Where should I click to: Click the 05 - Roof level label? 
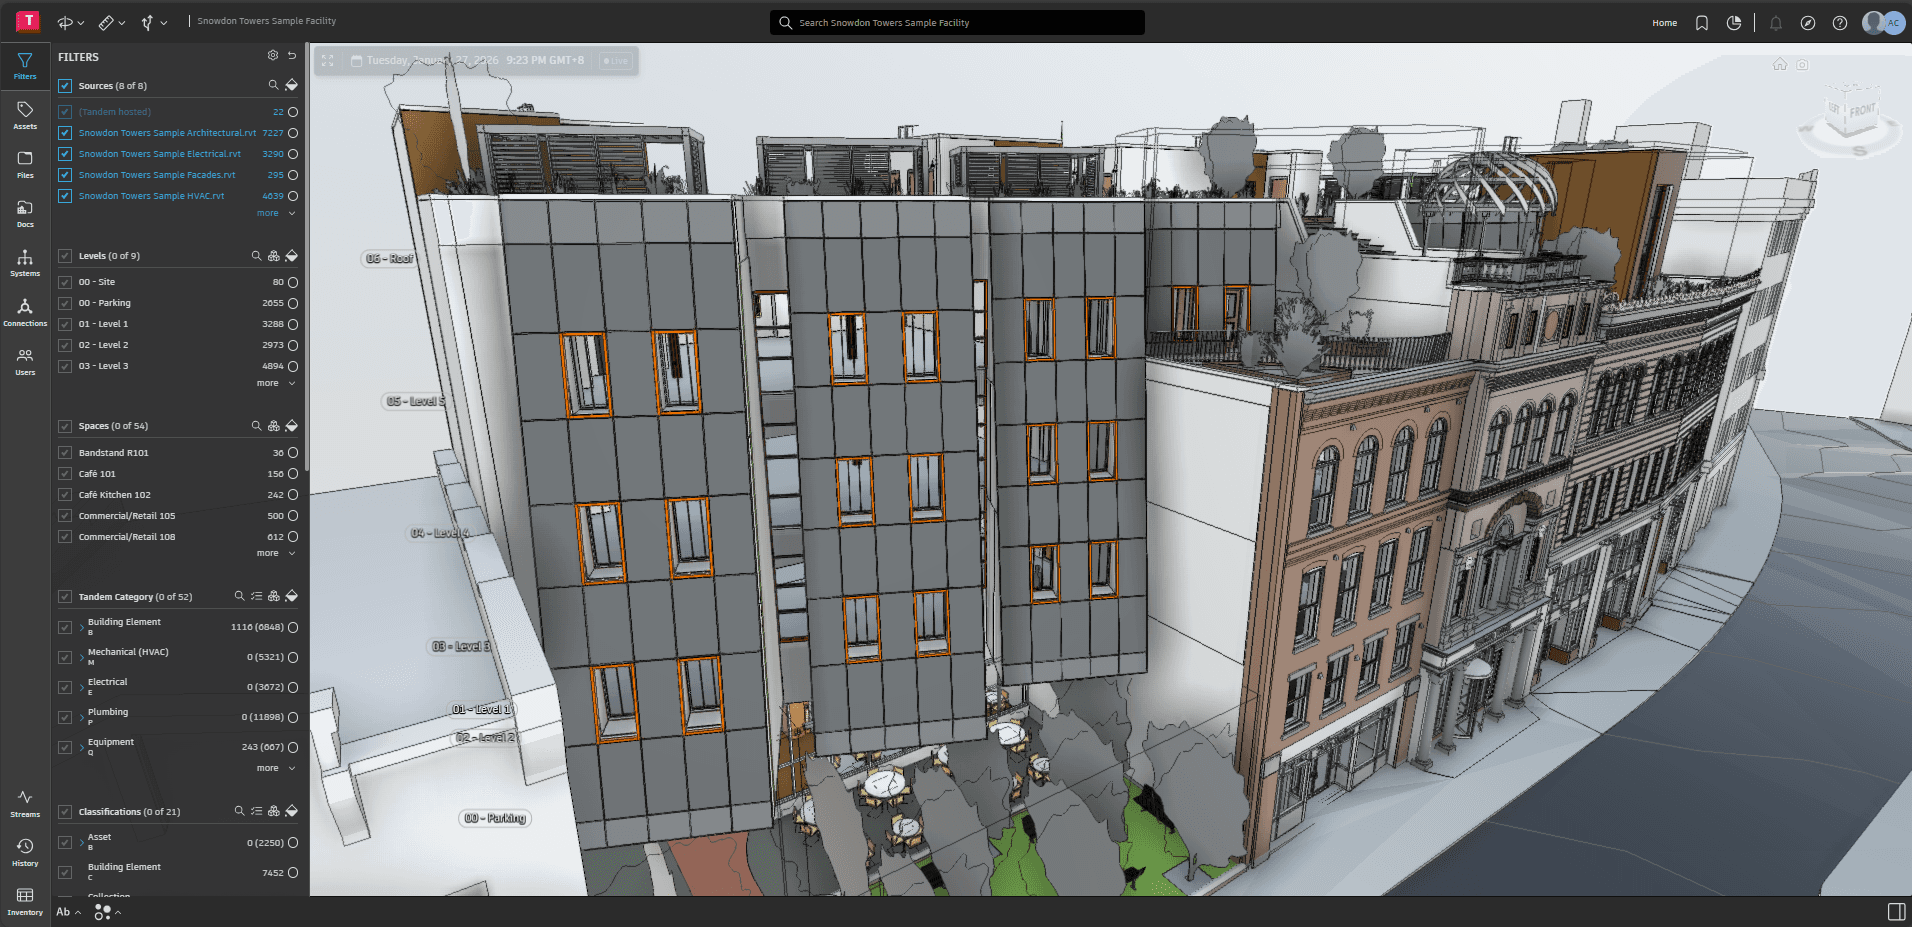coord(389,258)
